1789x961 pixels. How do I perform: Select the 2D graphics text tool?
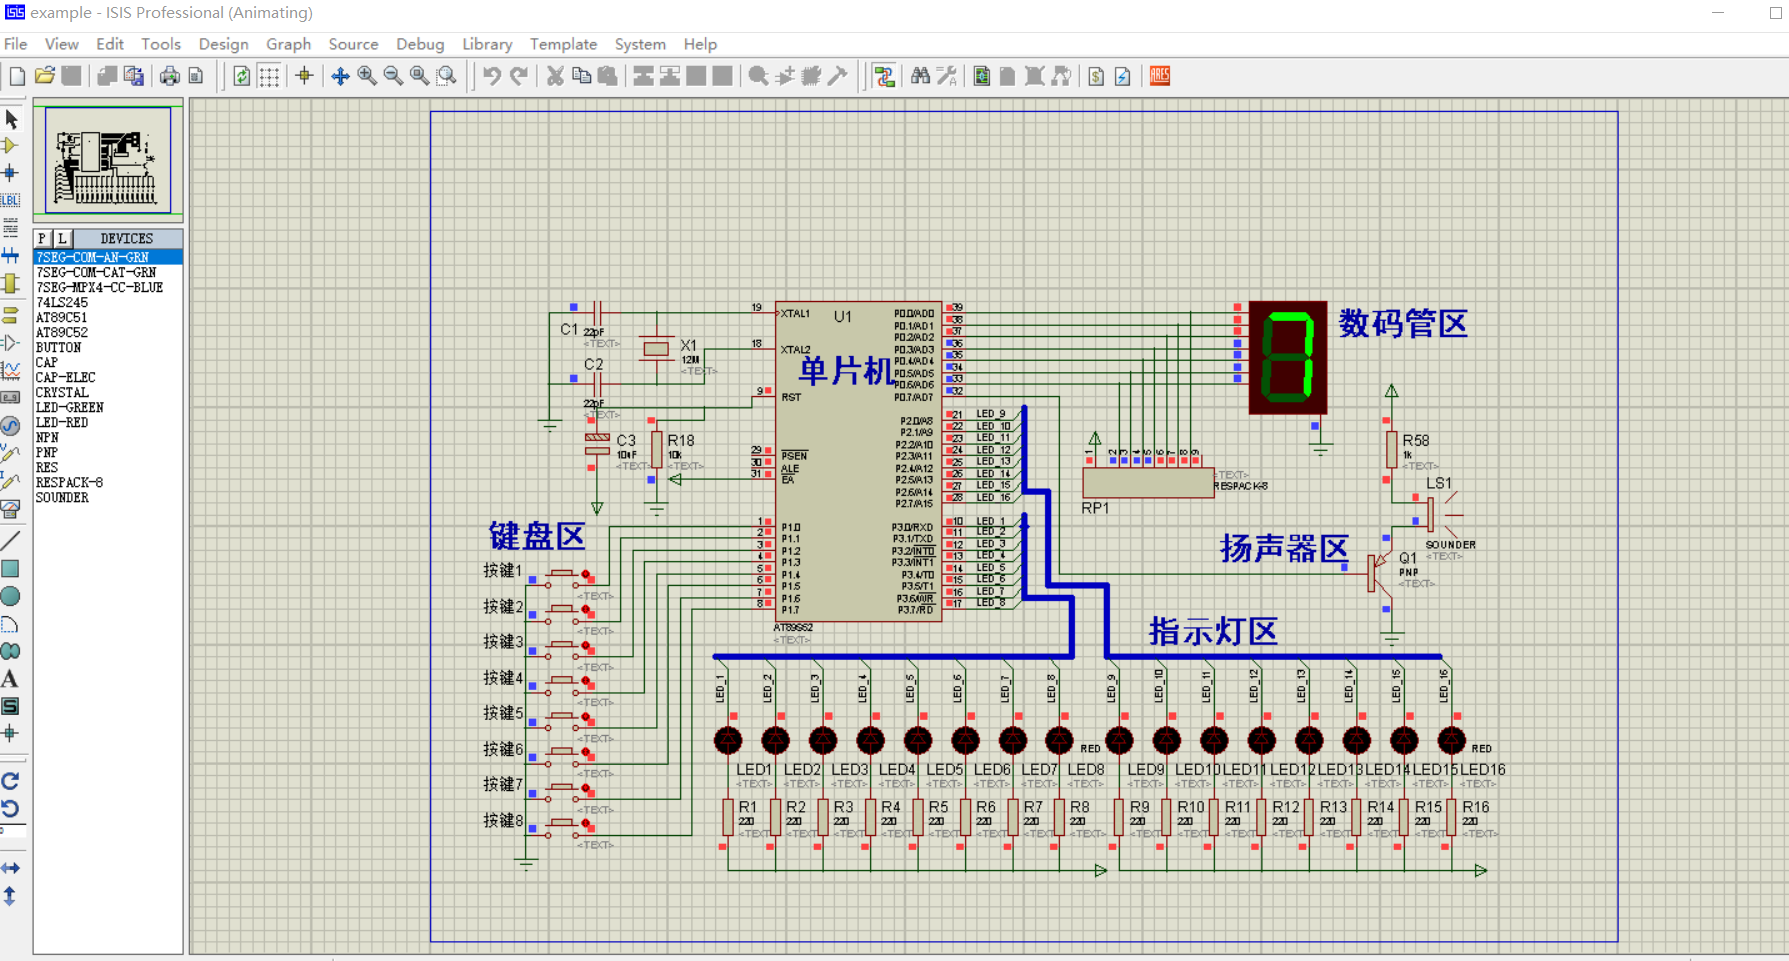coord(11,679)
